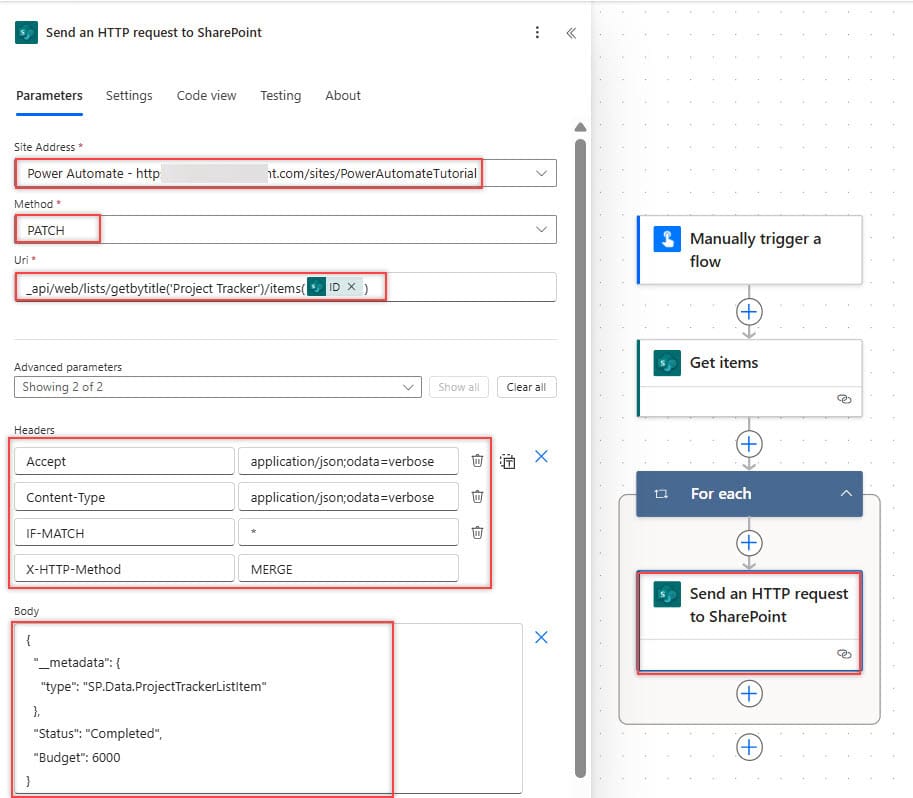Screen dimensions: 913x798
Task: Collapse the For each loop
Action: click(x=846, y=493)
